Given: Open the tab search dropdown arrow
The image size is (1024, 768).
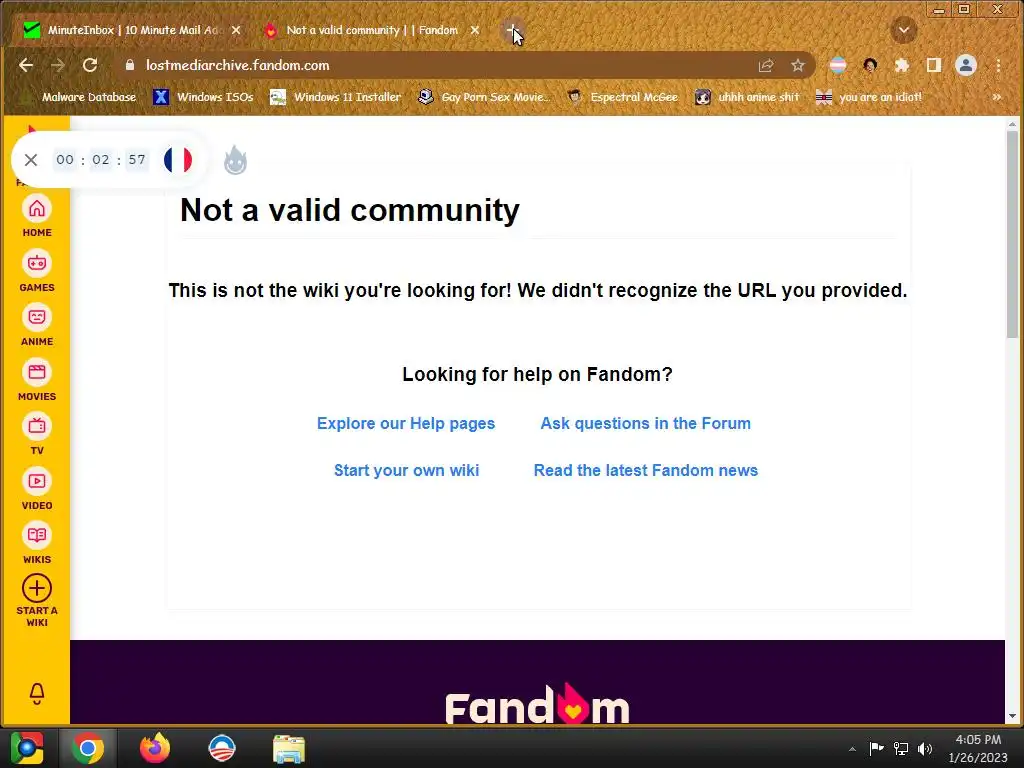Looking at the screenshot, I should tap(904, 30).
